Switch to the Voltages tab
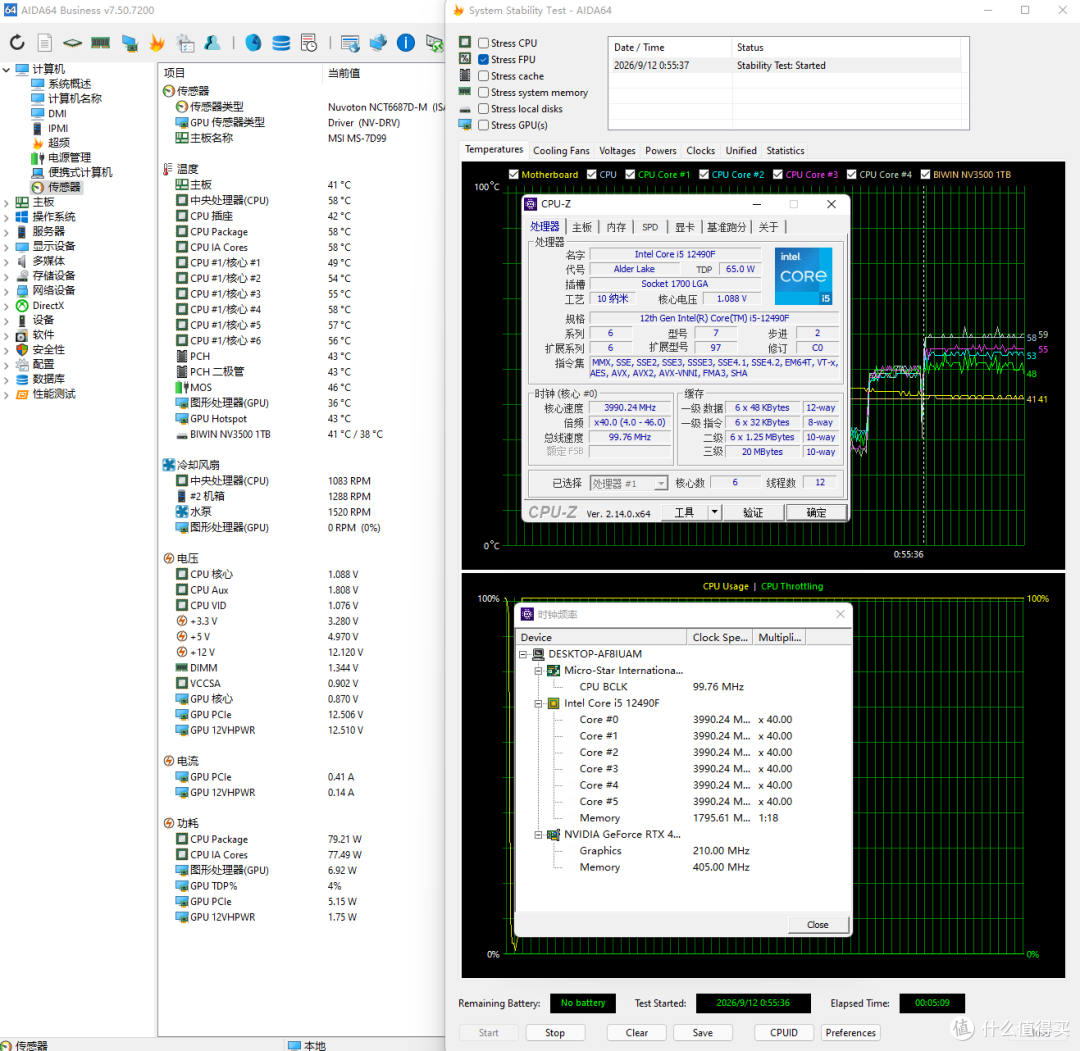Screen dimensions: 1080x1051 617,150
